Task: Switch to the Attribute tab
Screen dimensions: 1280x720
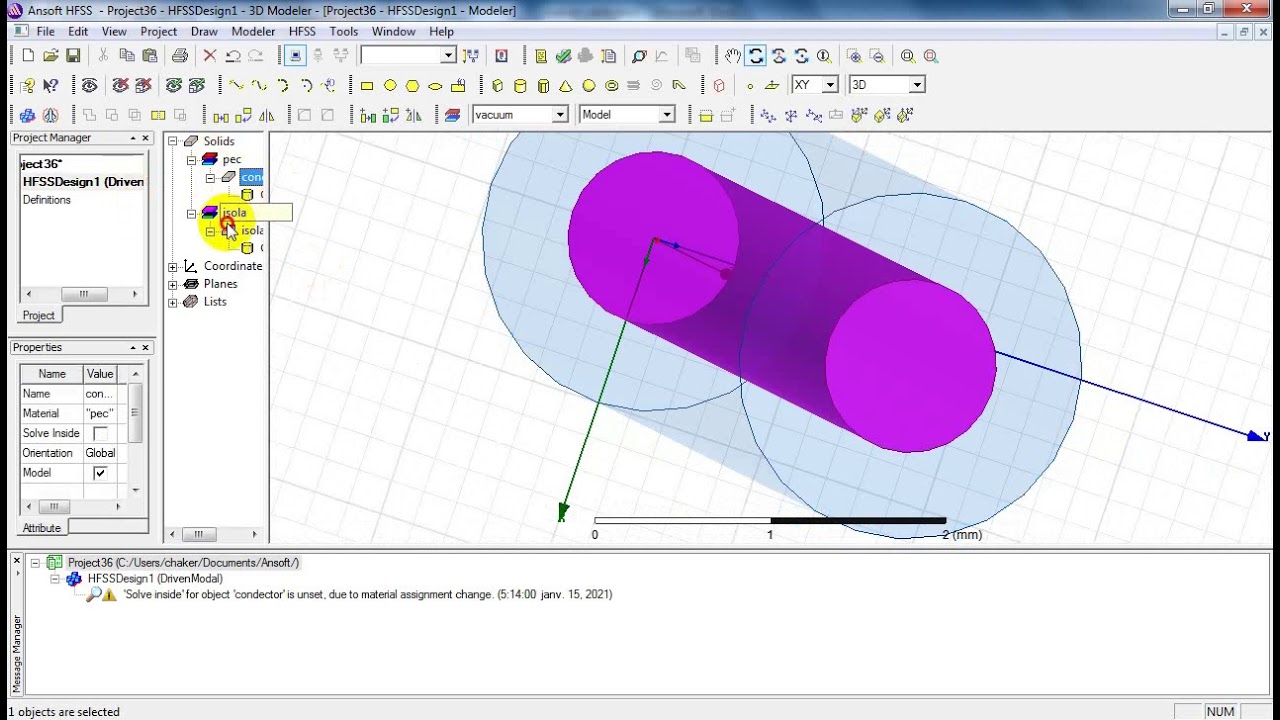Action: tap(42, 527)
